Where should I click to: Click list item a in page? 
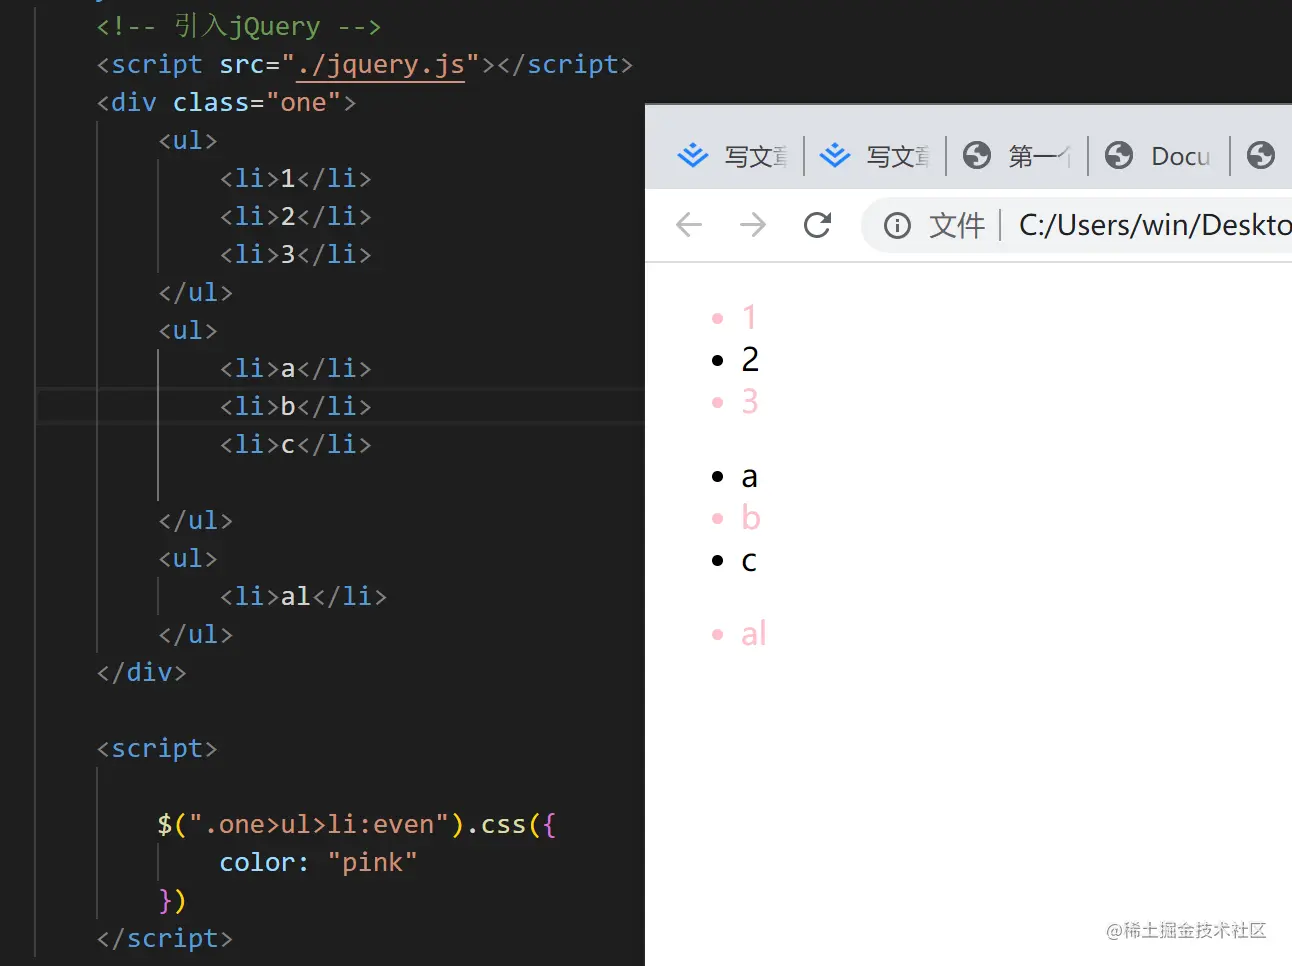(x=749, y=477)
